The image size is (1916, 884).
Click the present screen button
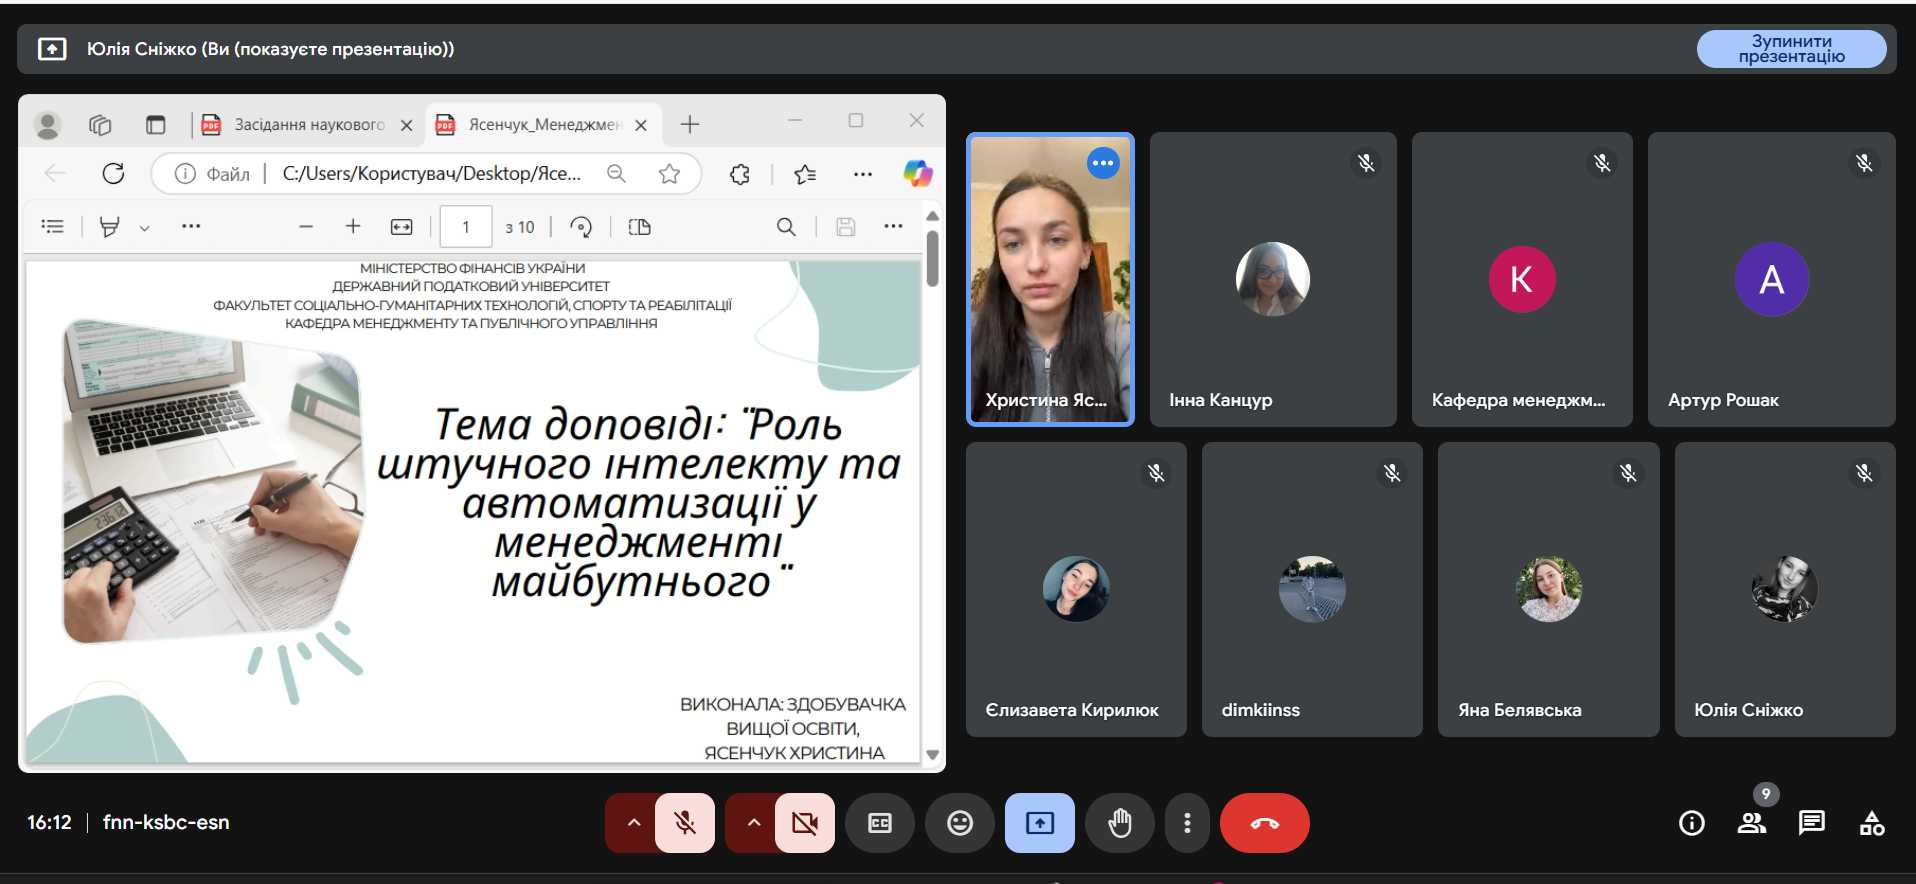pyautogui.click(x=1040, y=823)
